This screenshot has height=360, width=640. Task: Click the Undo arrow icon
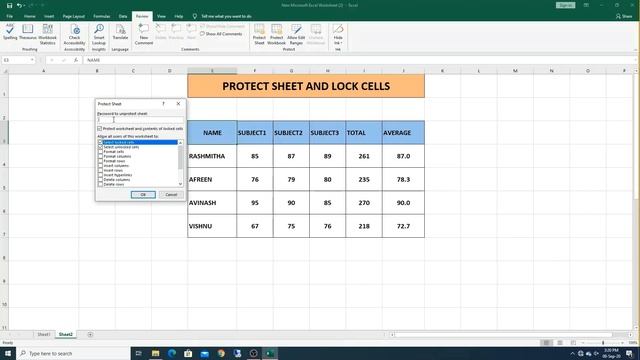click(19, 5)
